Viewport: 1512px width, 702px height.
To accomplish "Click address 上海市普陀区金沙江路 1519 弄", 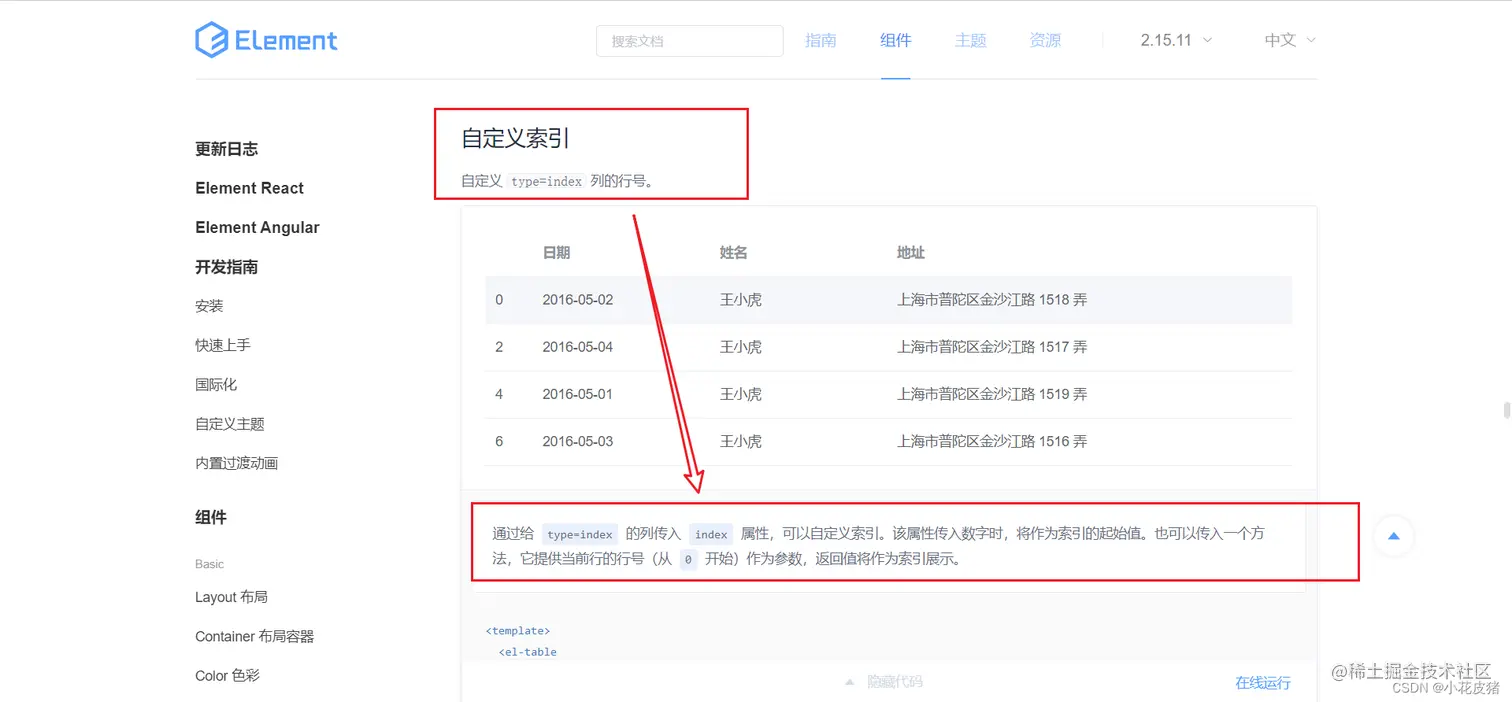I will (992, 394).
